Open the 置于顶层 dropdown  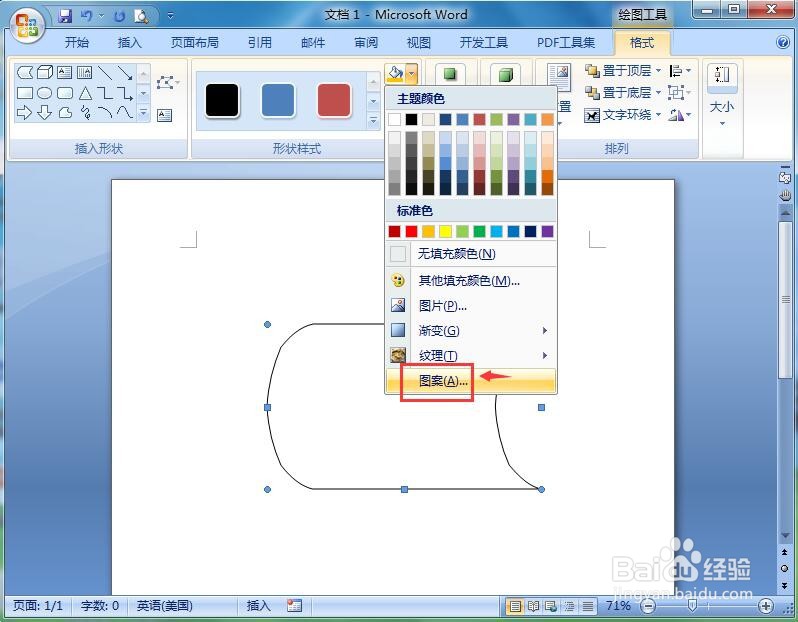[659, 70]
